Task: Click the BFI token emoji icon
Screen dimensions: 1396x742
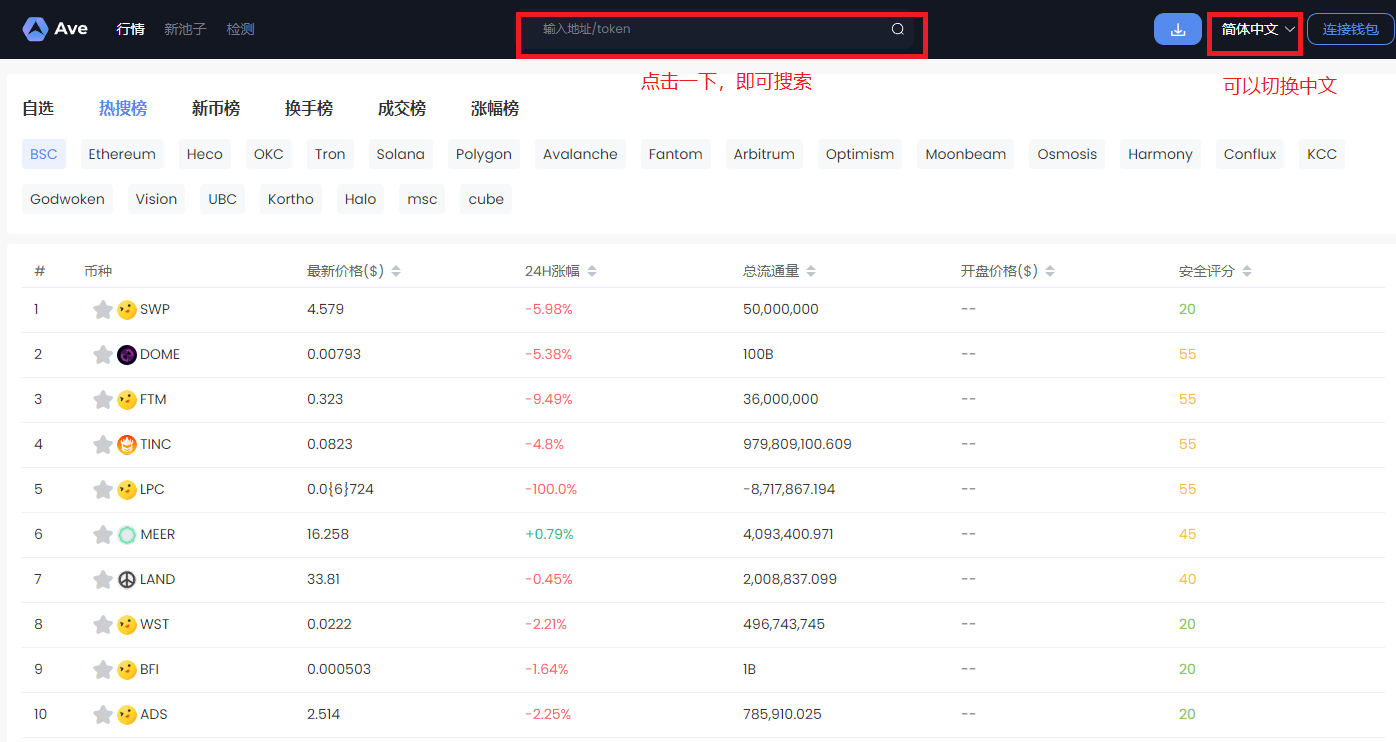Action: (x=127, y=670)
